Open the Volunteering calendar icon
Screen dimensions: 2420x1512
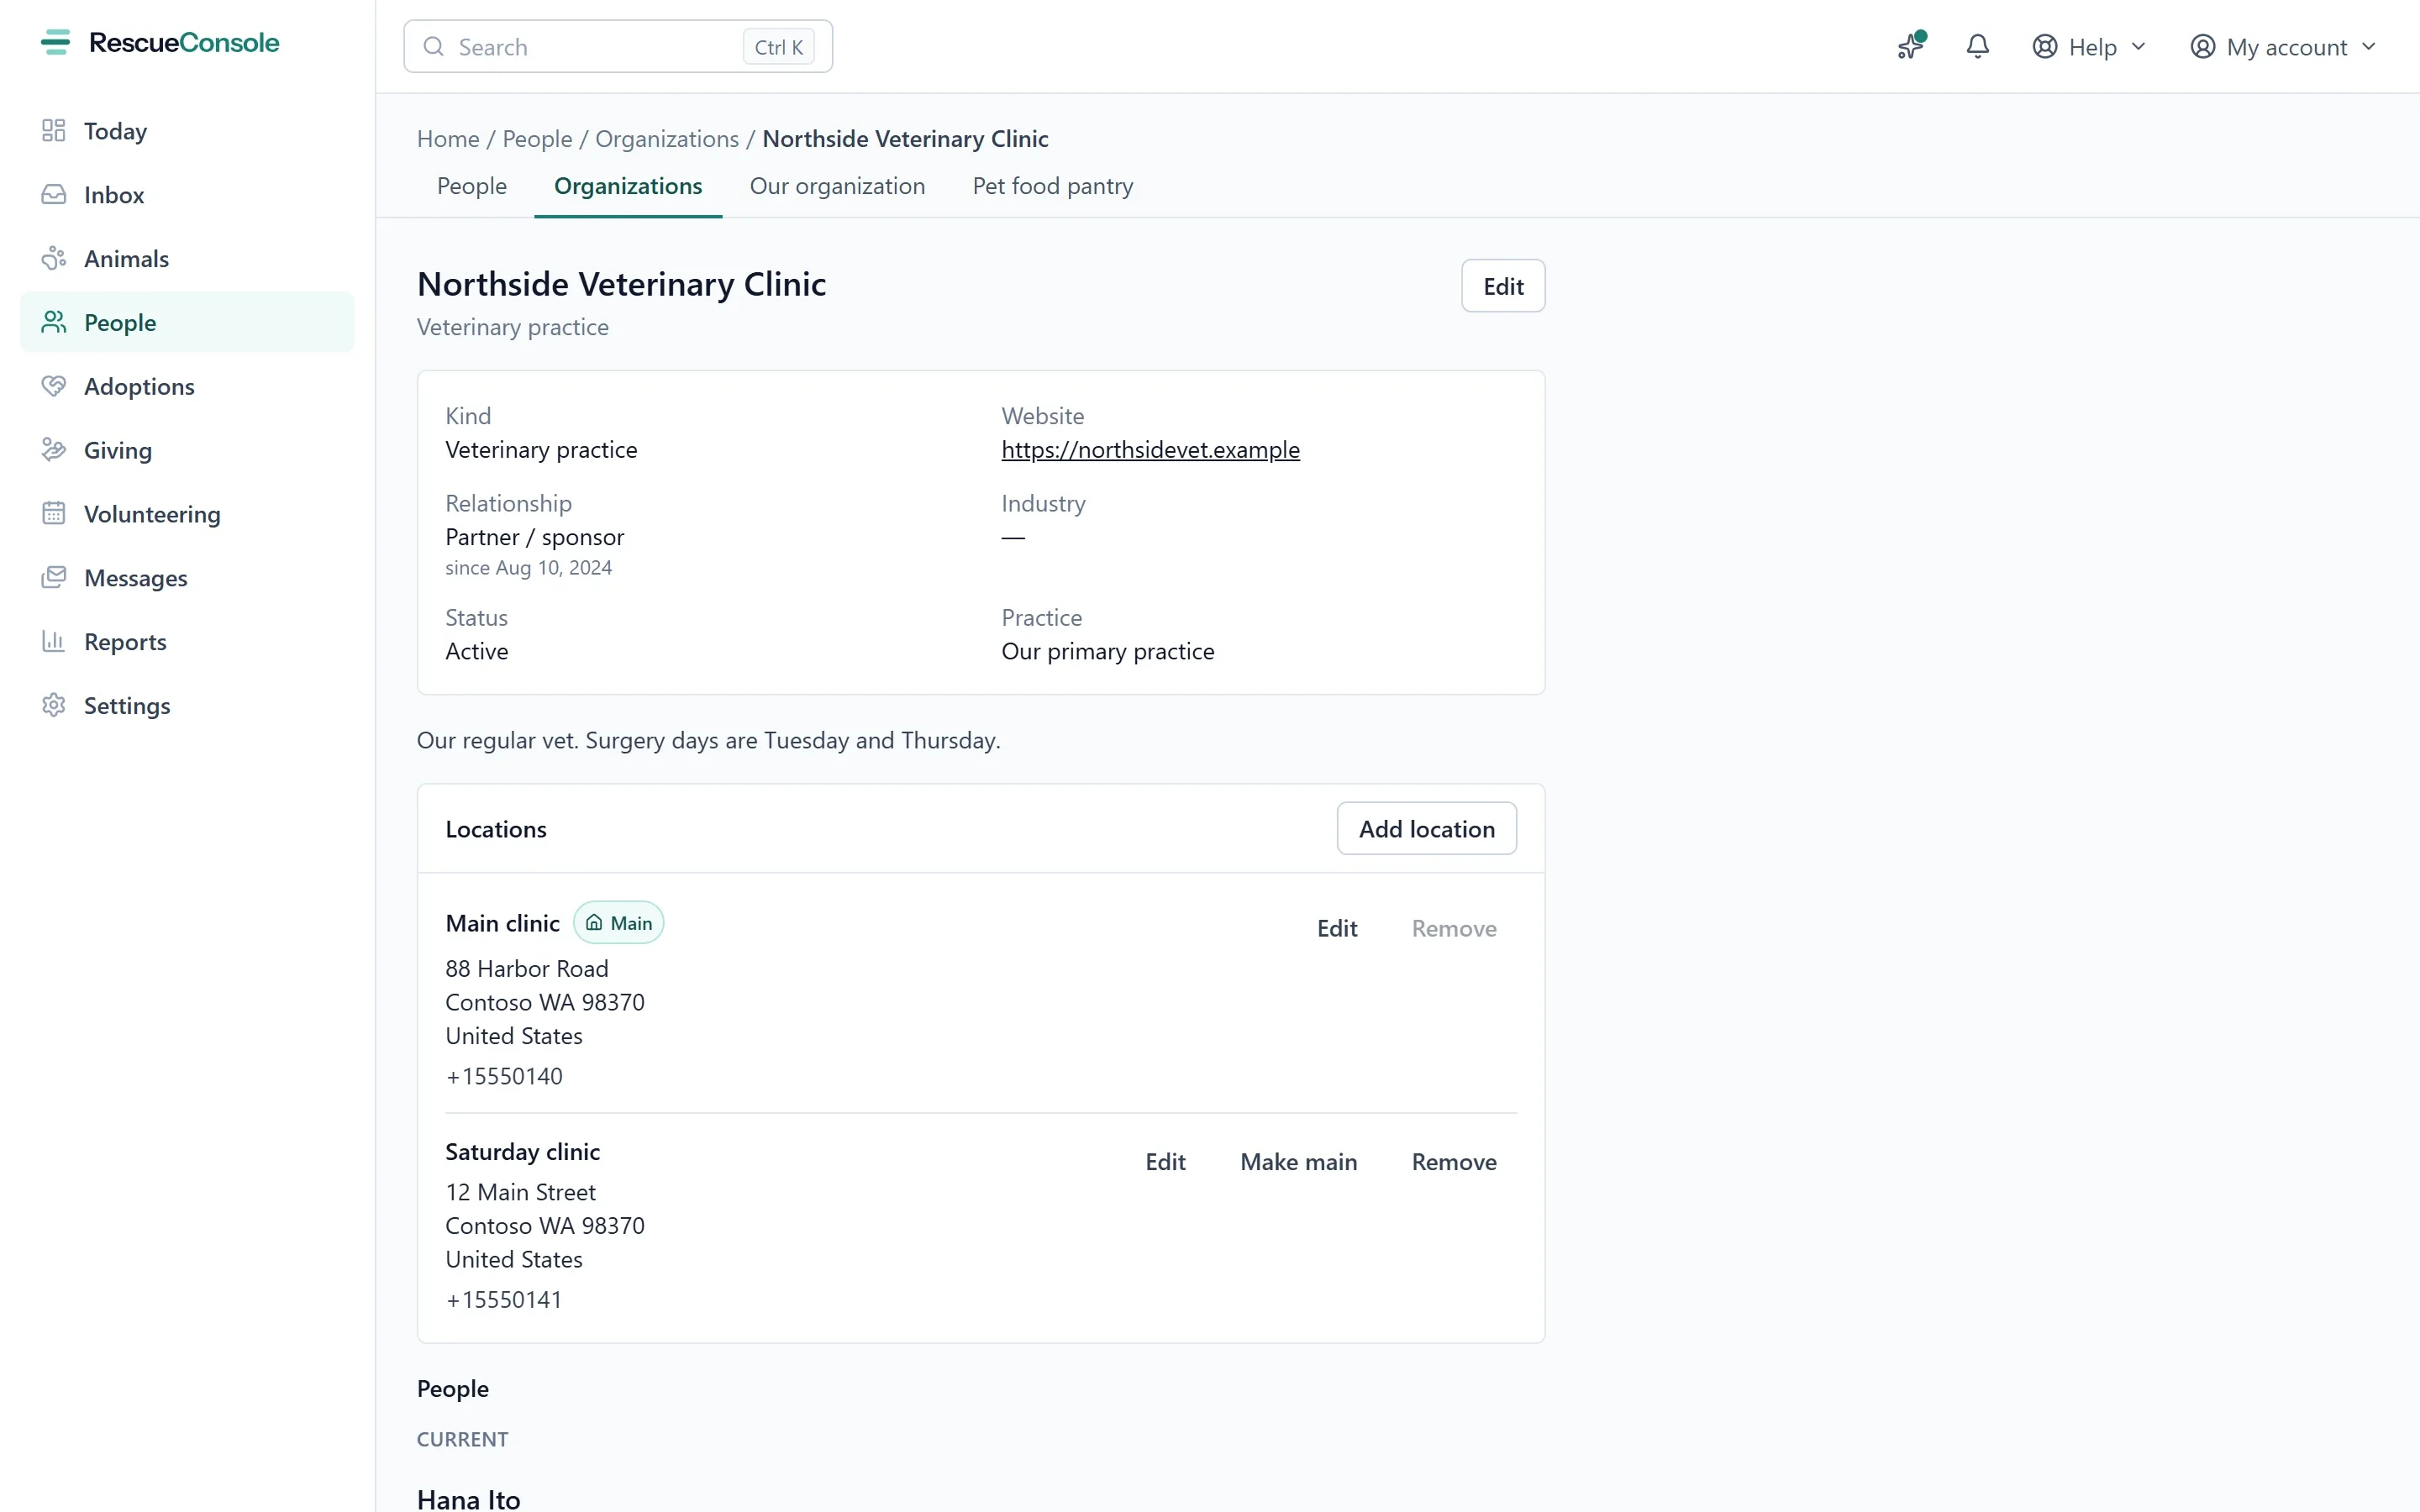click(x=54, y=514)
